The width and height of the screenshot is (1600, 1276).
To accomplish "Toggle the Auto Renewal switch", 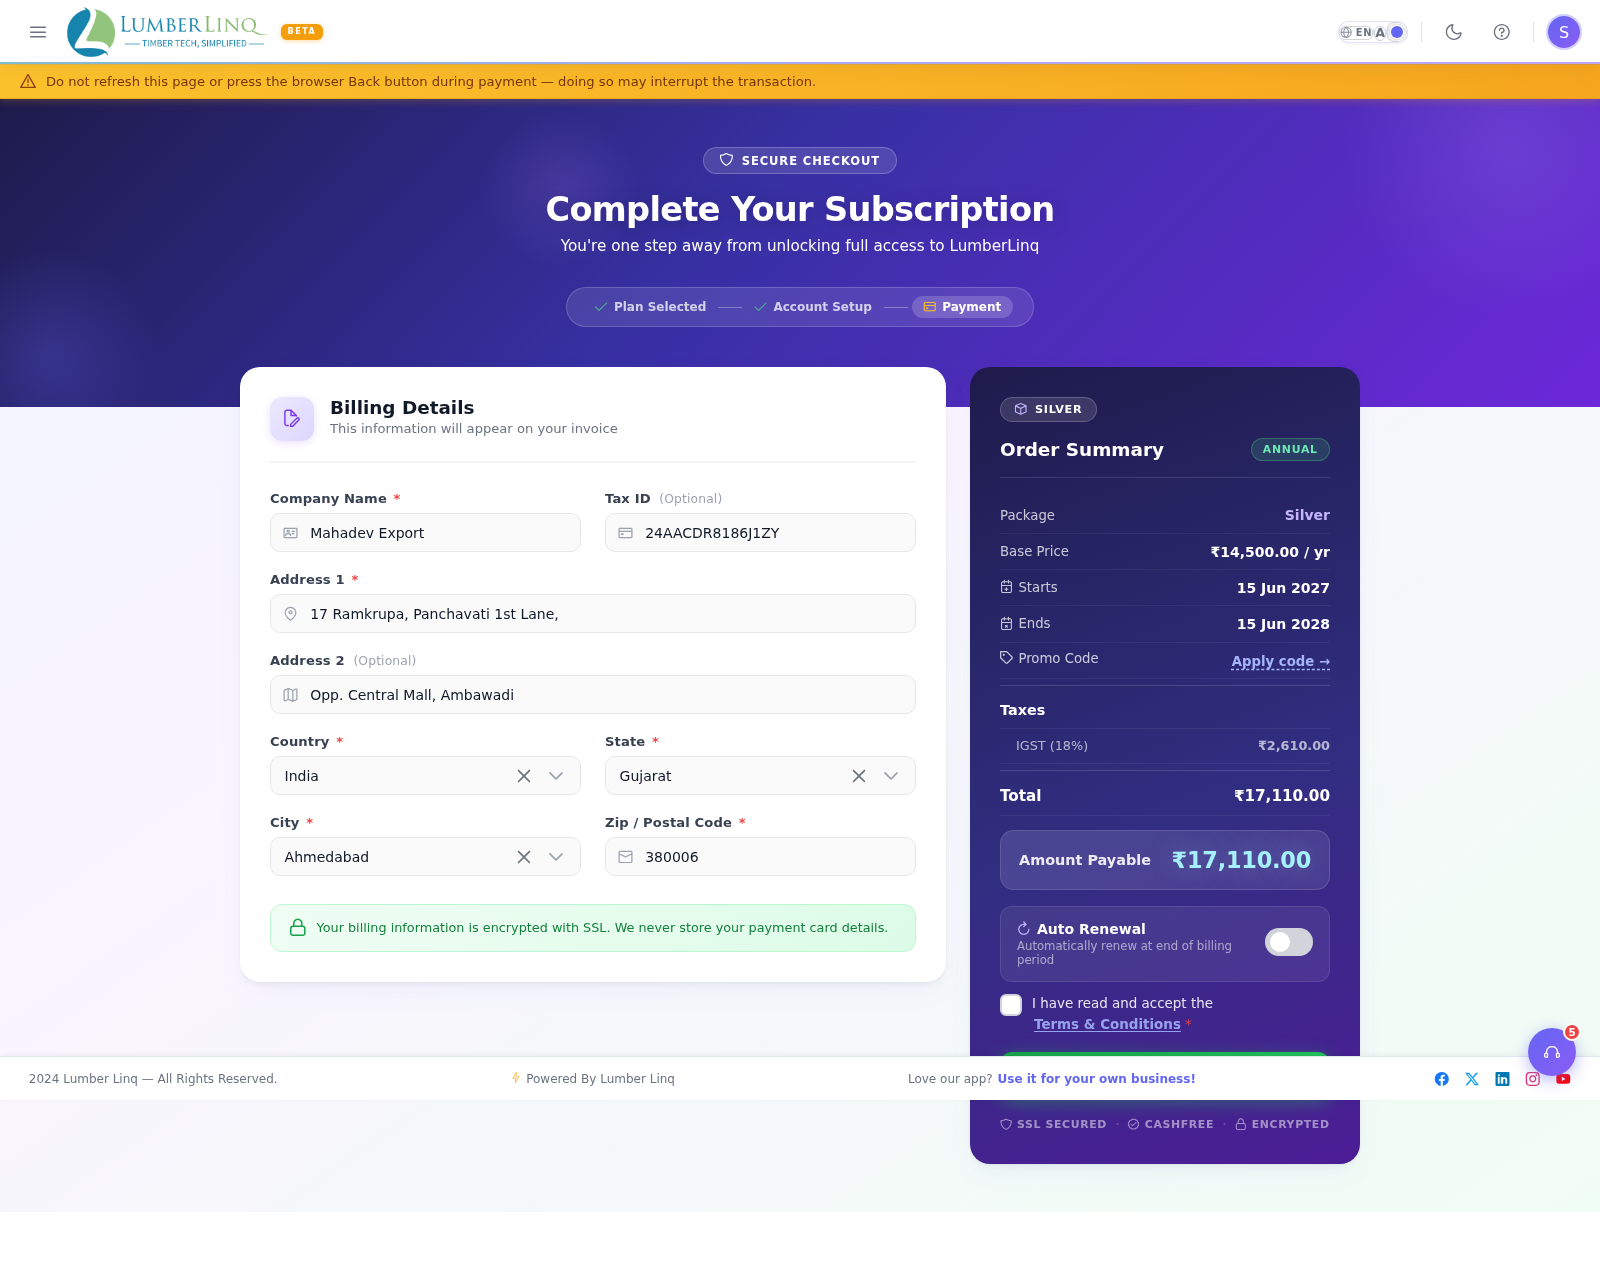I will pyautogui.click(x=1289, y=942).
